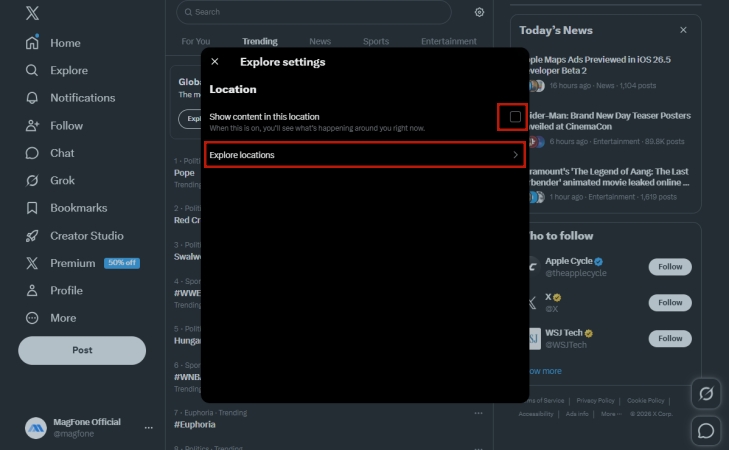Click the 50% off Premium badge

122,263
